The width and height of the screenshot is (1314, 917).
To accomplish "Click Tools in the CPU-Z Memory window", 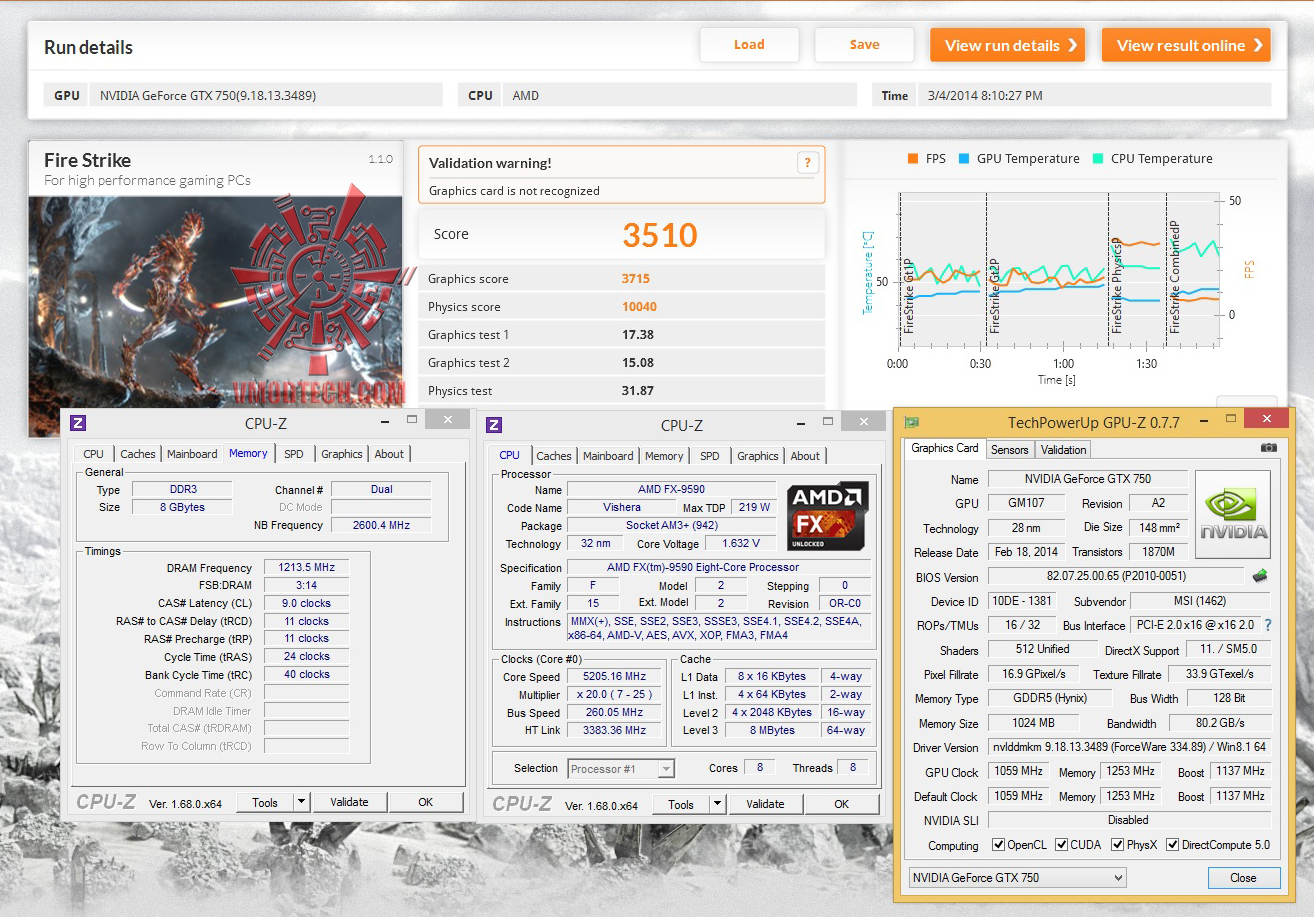I will [x=265, y=802].
